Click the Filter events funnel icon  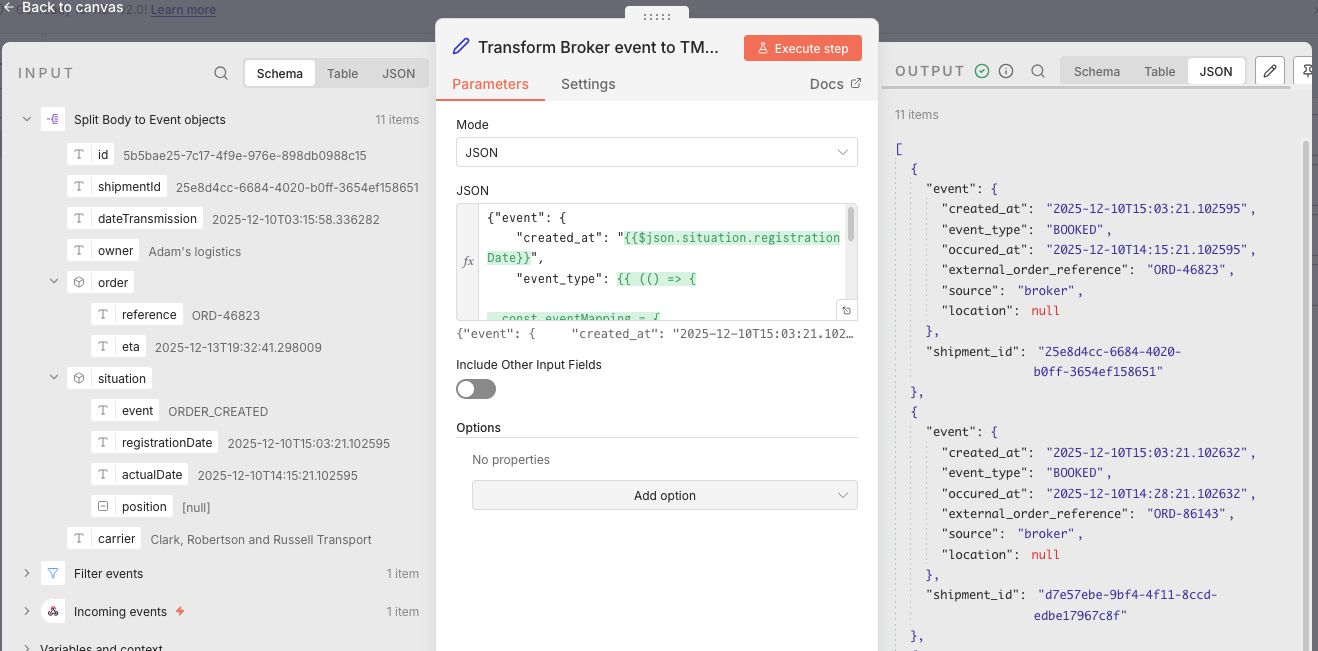tap(53, 573)
